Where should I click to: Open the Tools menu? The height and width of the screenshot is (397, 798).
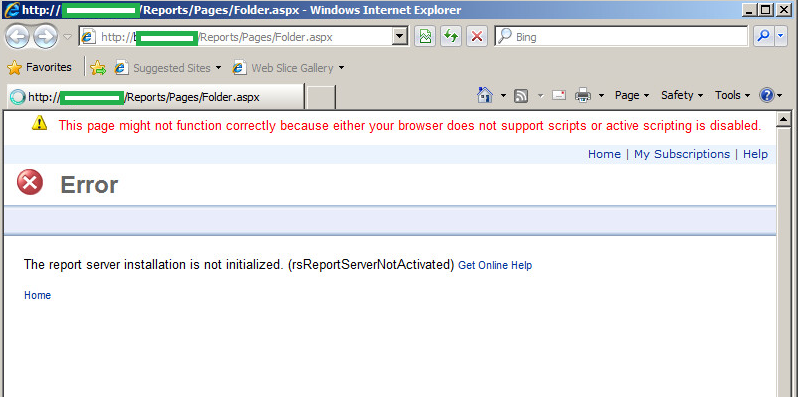pos(732,95)
